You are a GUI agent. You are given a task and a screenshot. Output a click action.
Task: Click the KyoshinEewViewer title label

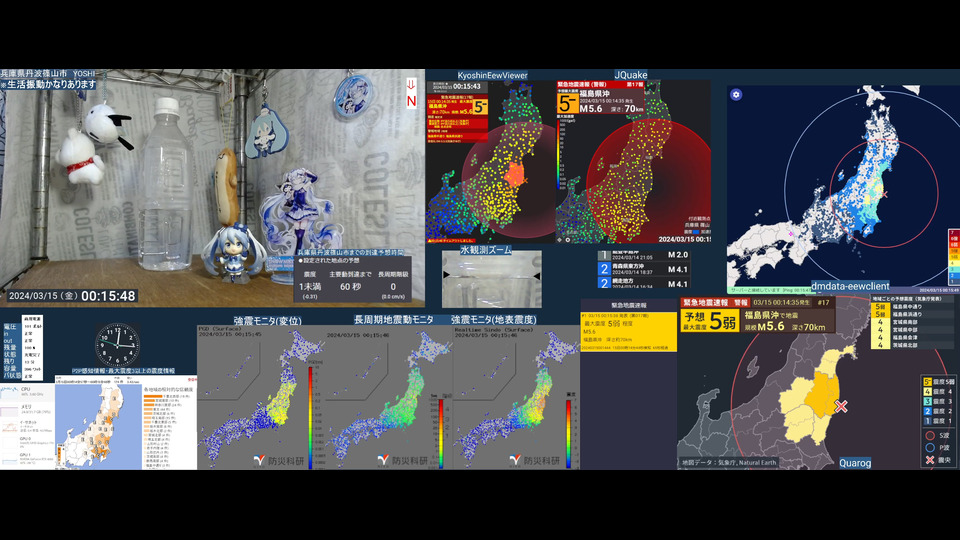point(492,75)
